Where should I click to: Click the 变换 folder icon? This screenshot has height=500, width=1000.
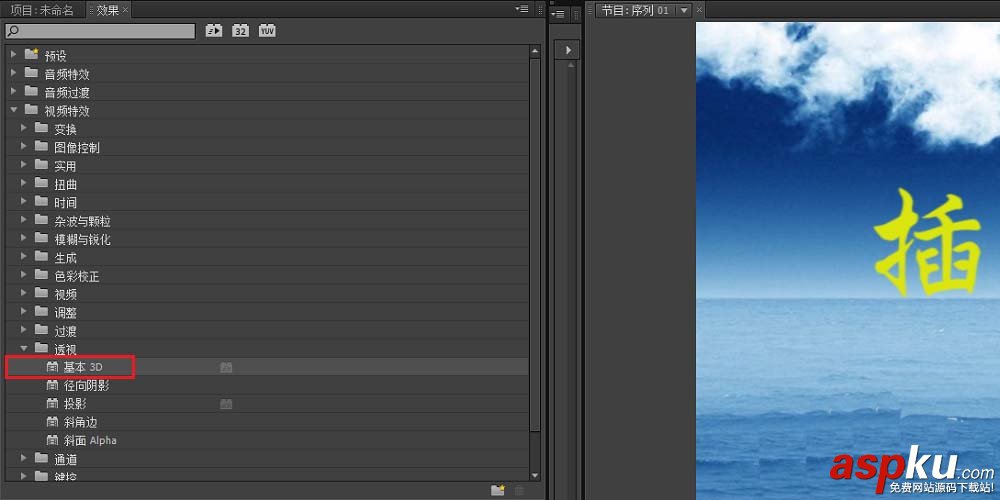coord(41,128)
